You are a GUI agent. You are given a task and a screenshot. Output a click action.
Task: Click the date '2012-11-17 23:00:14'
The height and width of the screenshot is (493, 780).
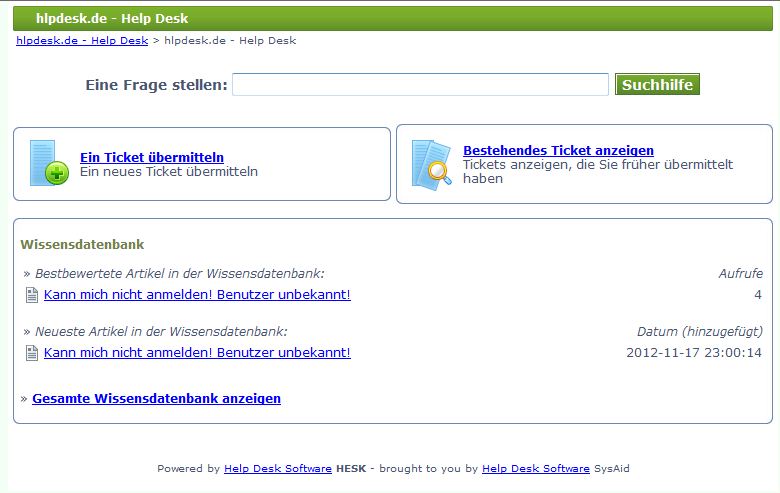pyautogui.click(x=694, y=353)
